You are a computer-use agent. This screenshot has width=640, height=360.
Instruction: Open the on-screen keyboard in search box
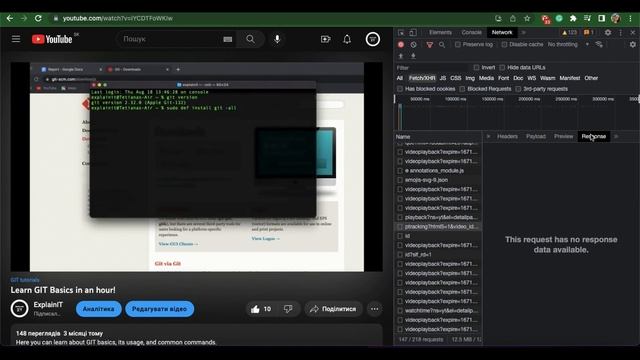[228, 39]
